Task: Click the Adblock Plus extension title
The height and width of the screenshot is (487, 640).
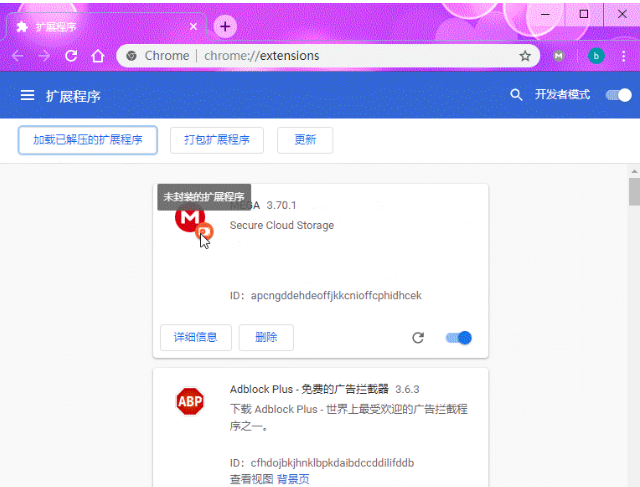Action: point(309,389)
